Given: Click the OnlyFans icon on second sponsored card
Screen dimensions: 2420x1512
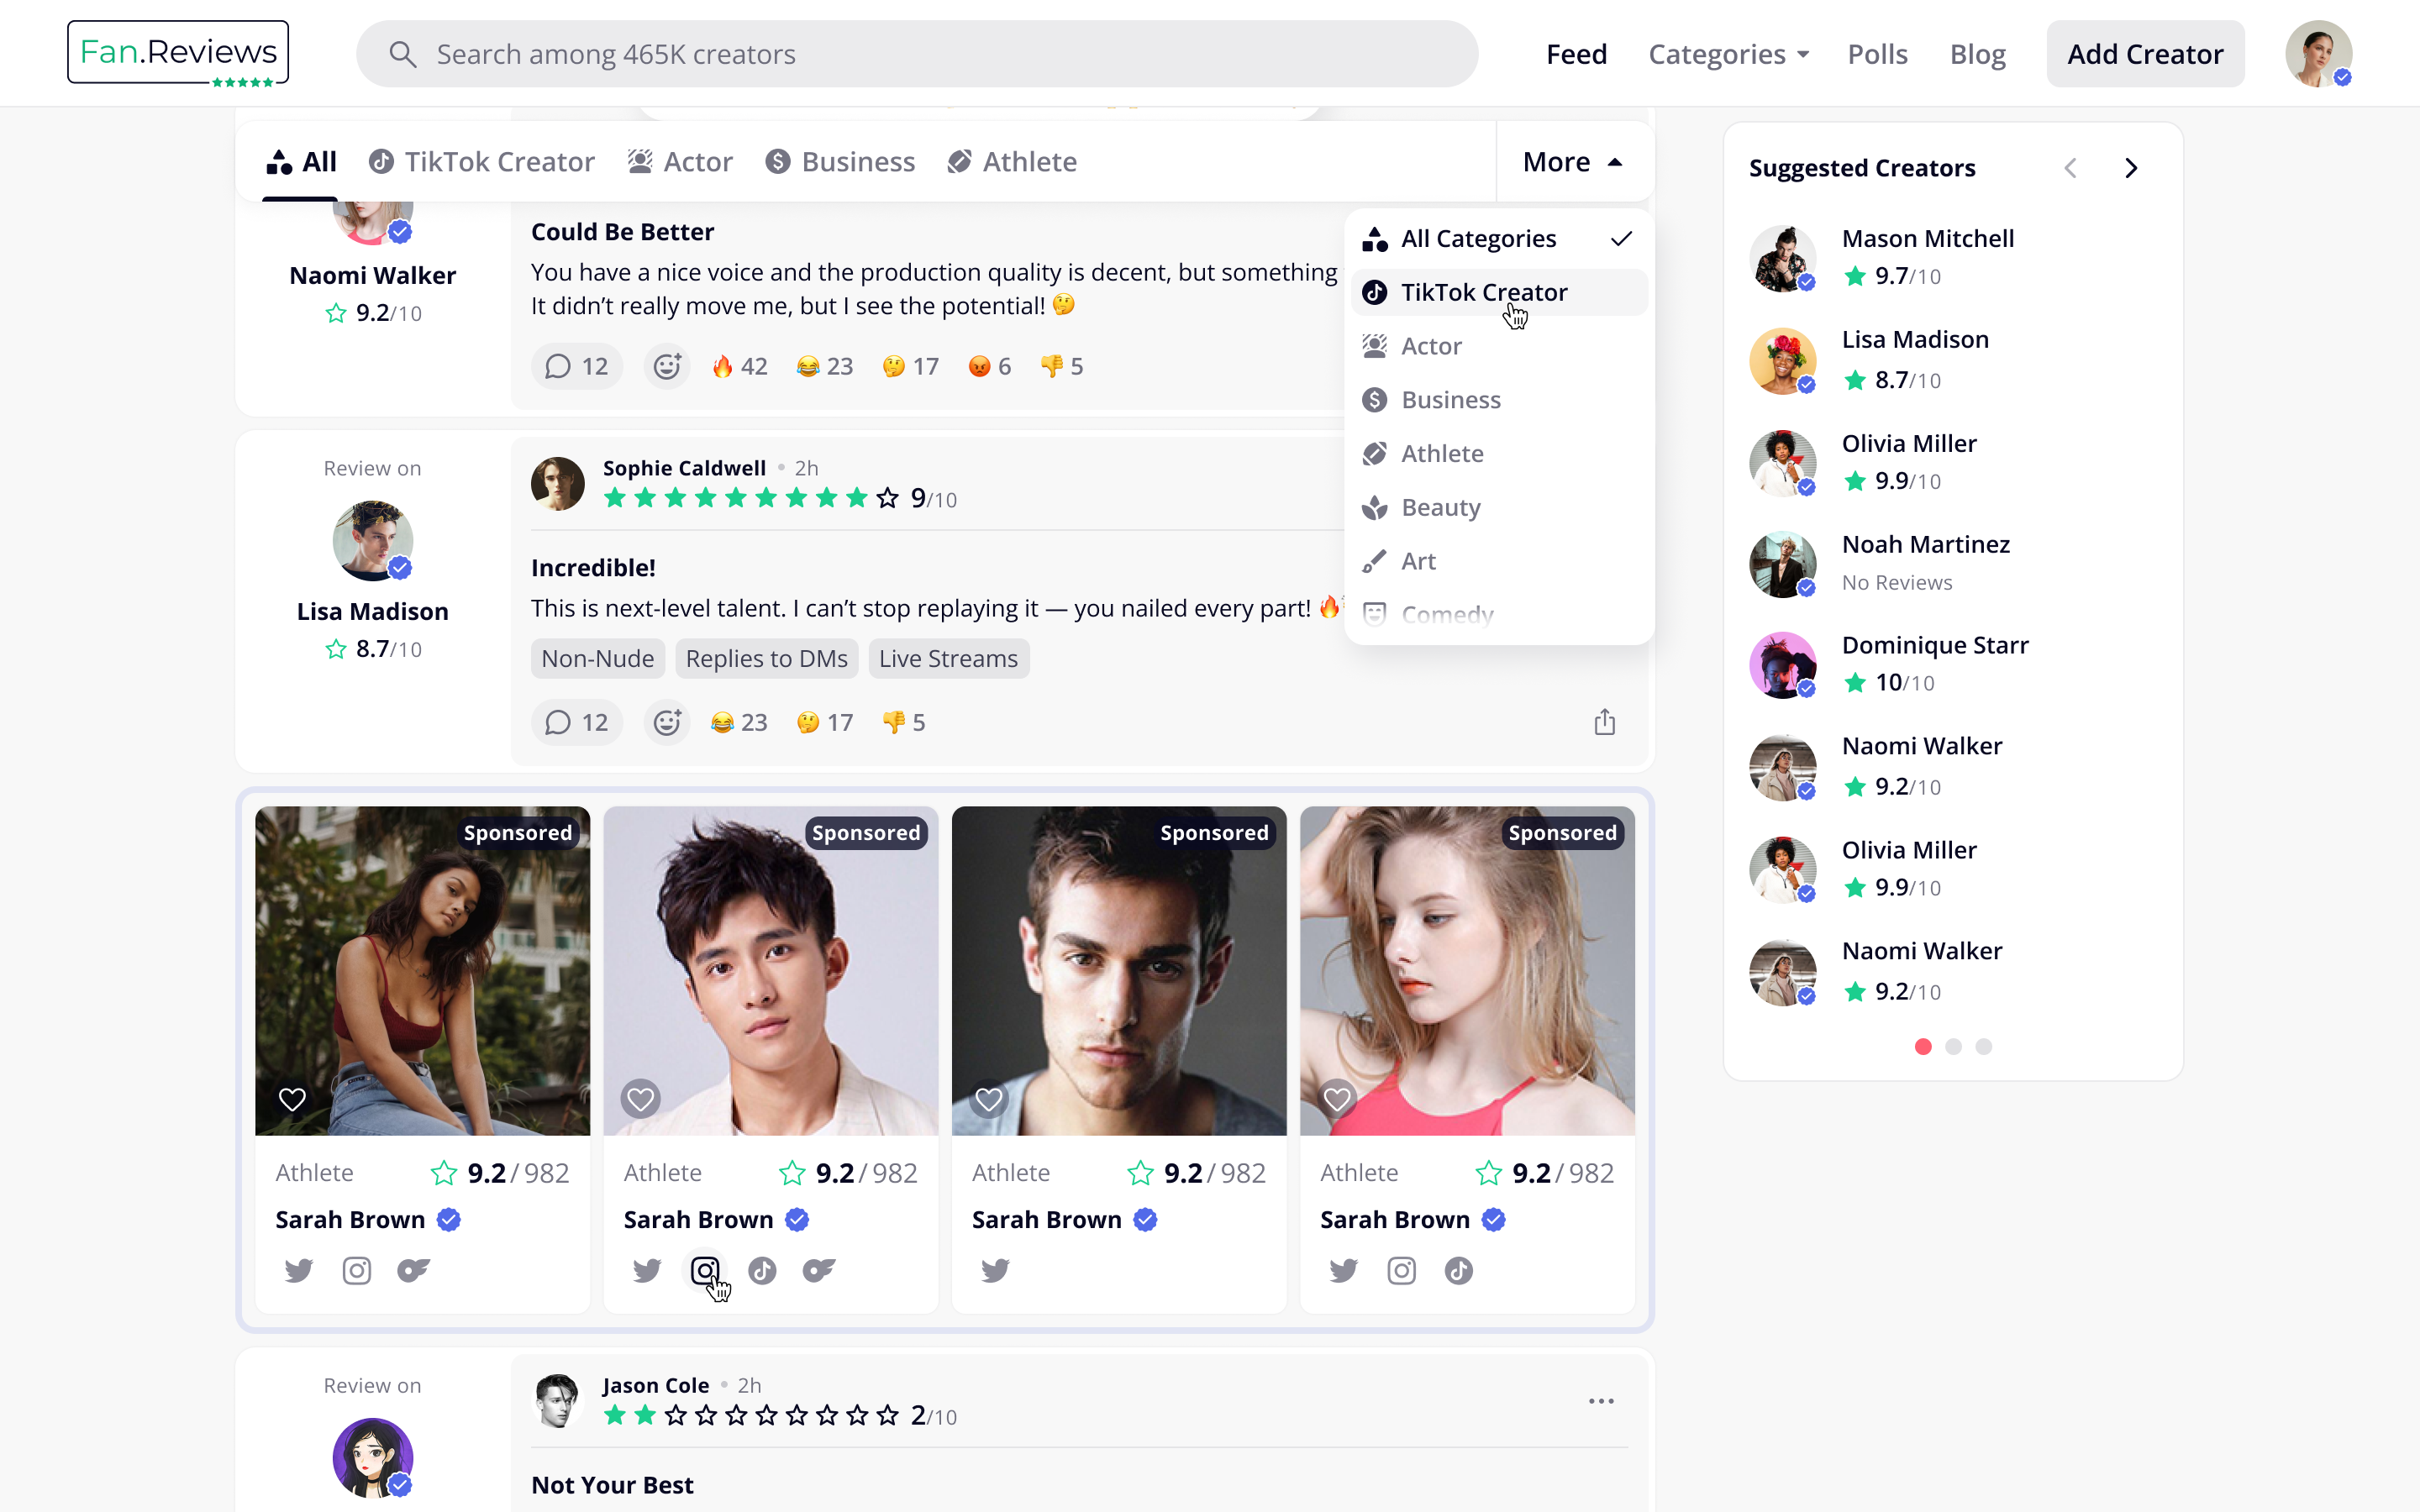Looking at the screenshot, I should [819, 1270].
